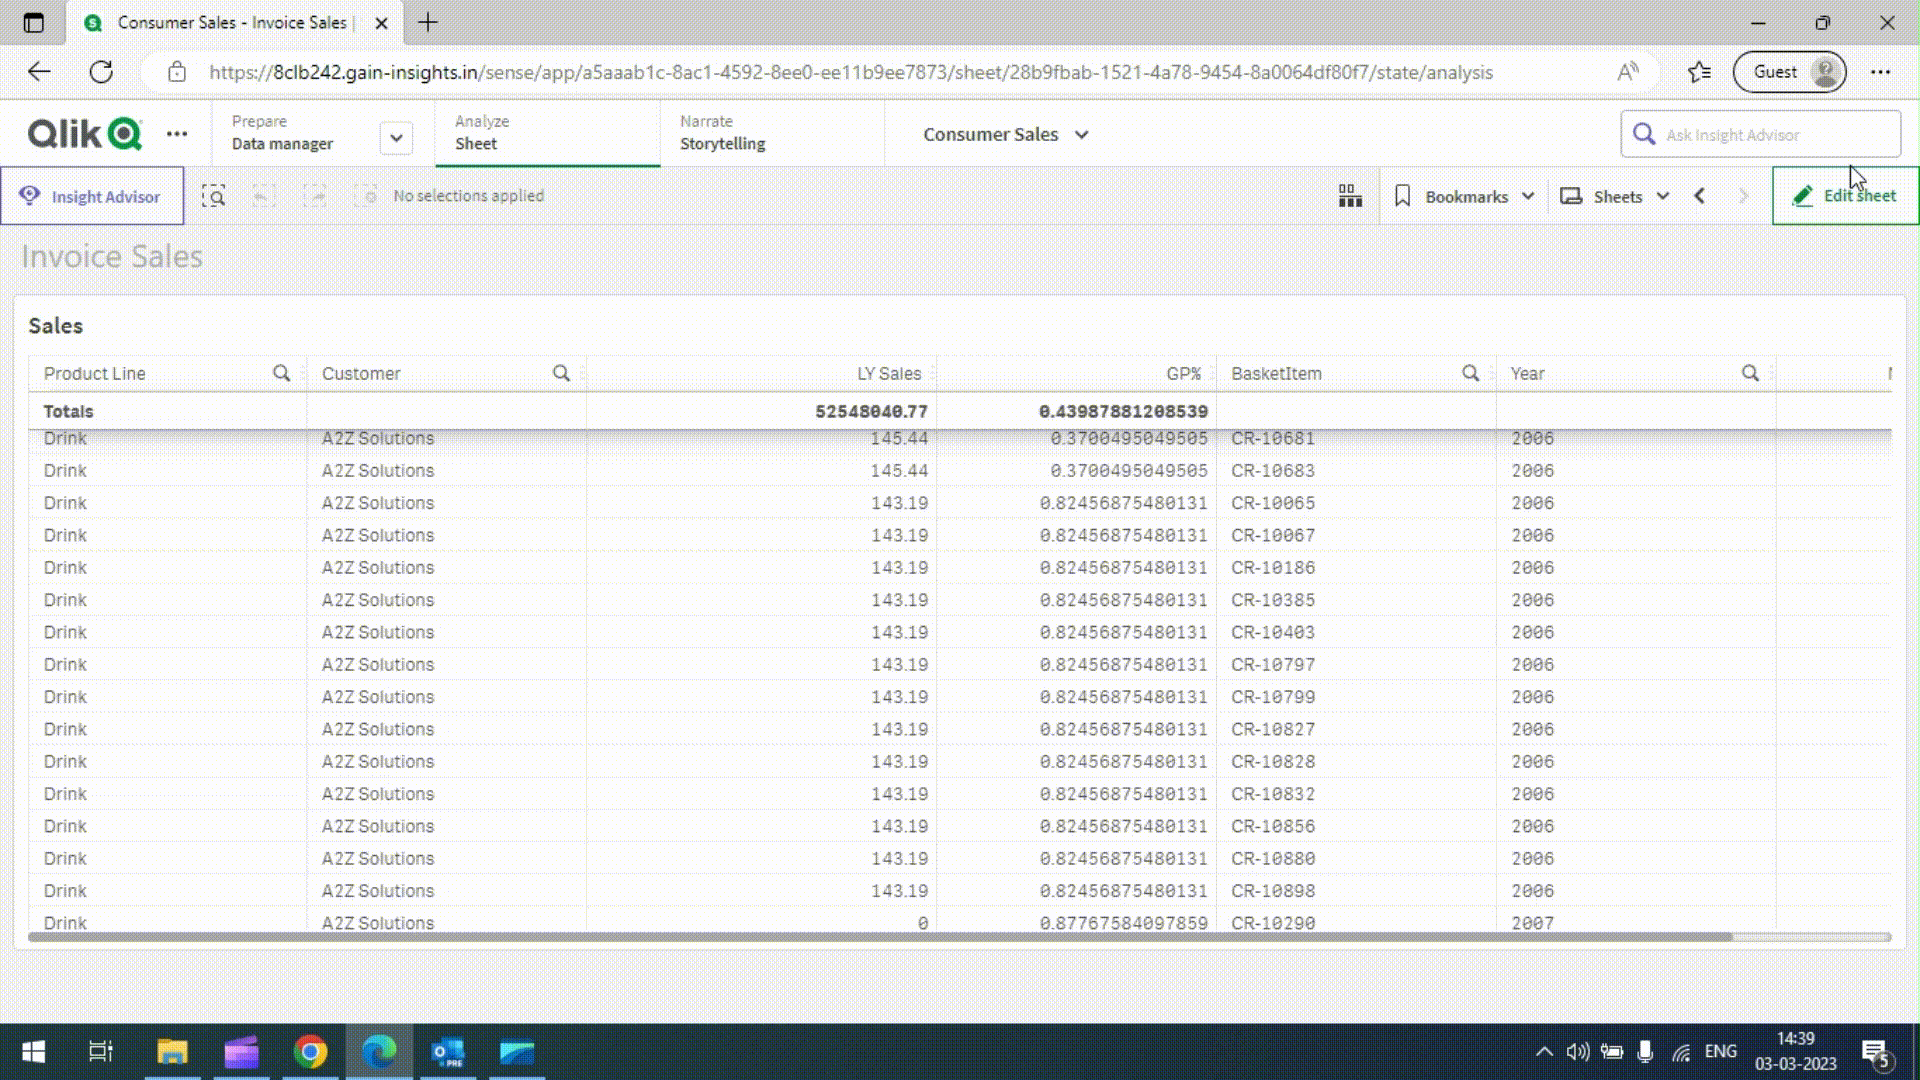Open the taskbar clock and date

click(1795, 1052)
